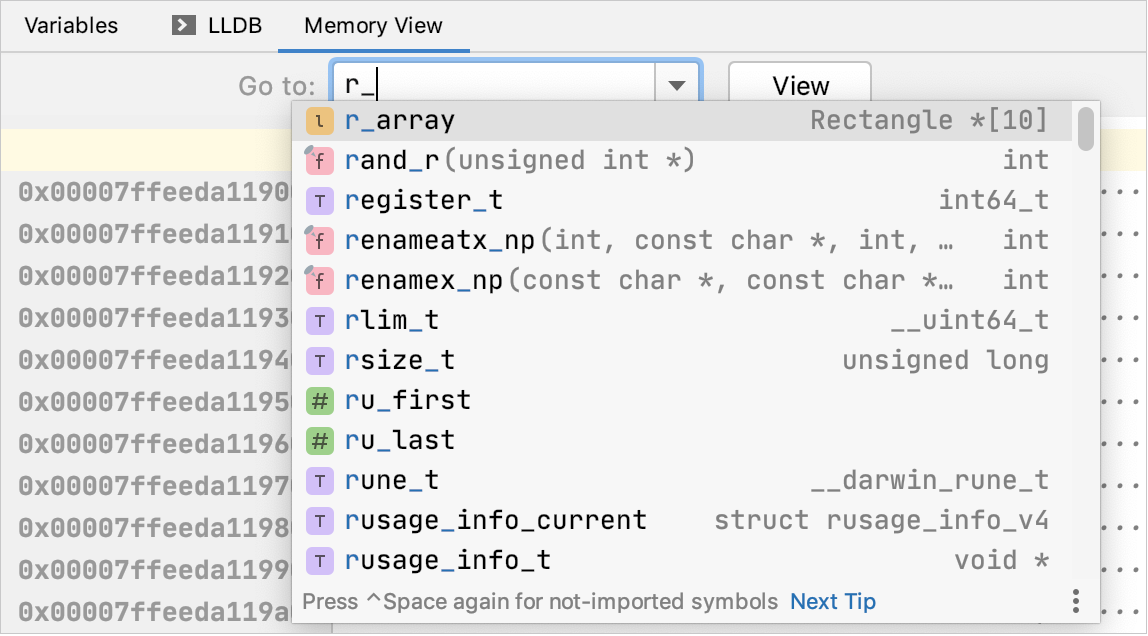
Task: Click the typedef icon beside rusage_info_t
Action: tap(318, 560)
